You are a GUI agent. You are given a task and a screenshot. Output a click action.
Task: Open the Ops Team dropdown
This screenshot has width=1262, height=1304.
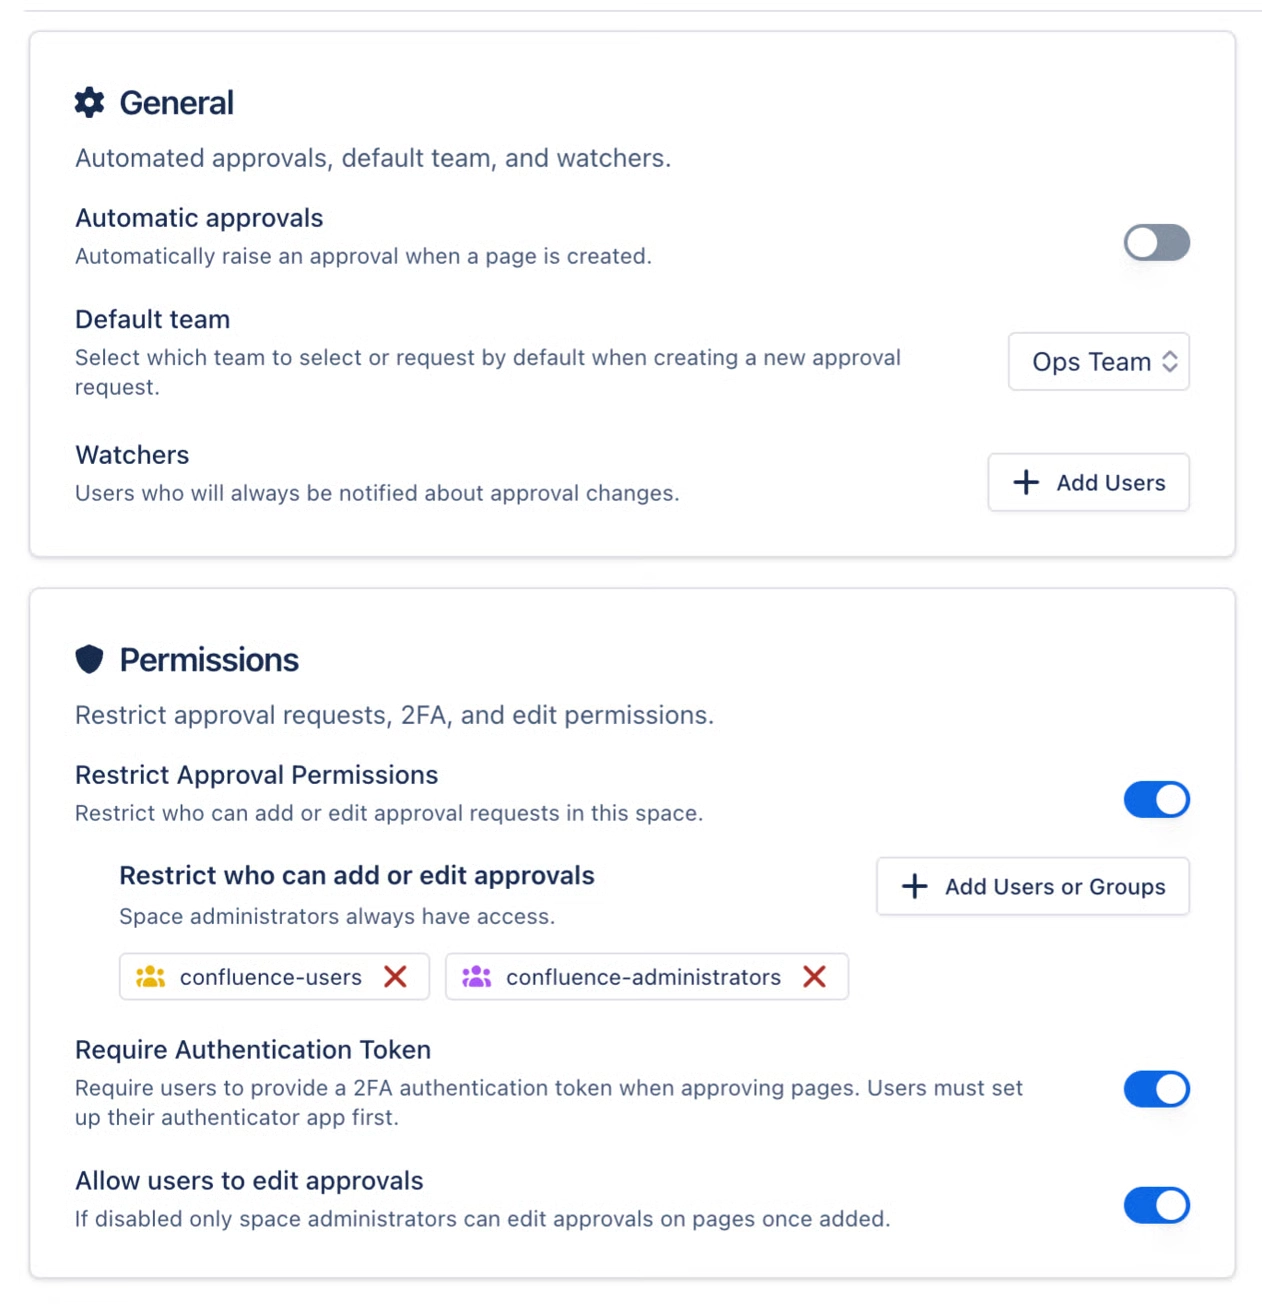pyautogui.click(x=1098, y=362)
